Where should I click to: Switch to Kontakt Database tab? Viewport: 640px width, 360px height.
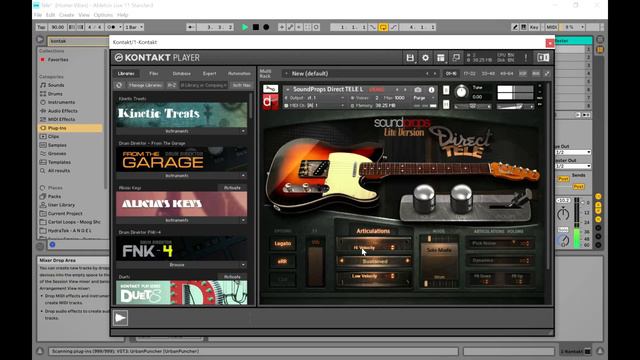point(182,73)
